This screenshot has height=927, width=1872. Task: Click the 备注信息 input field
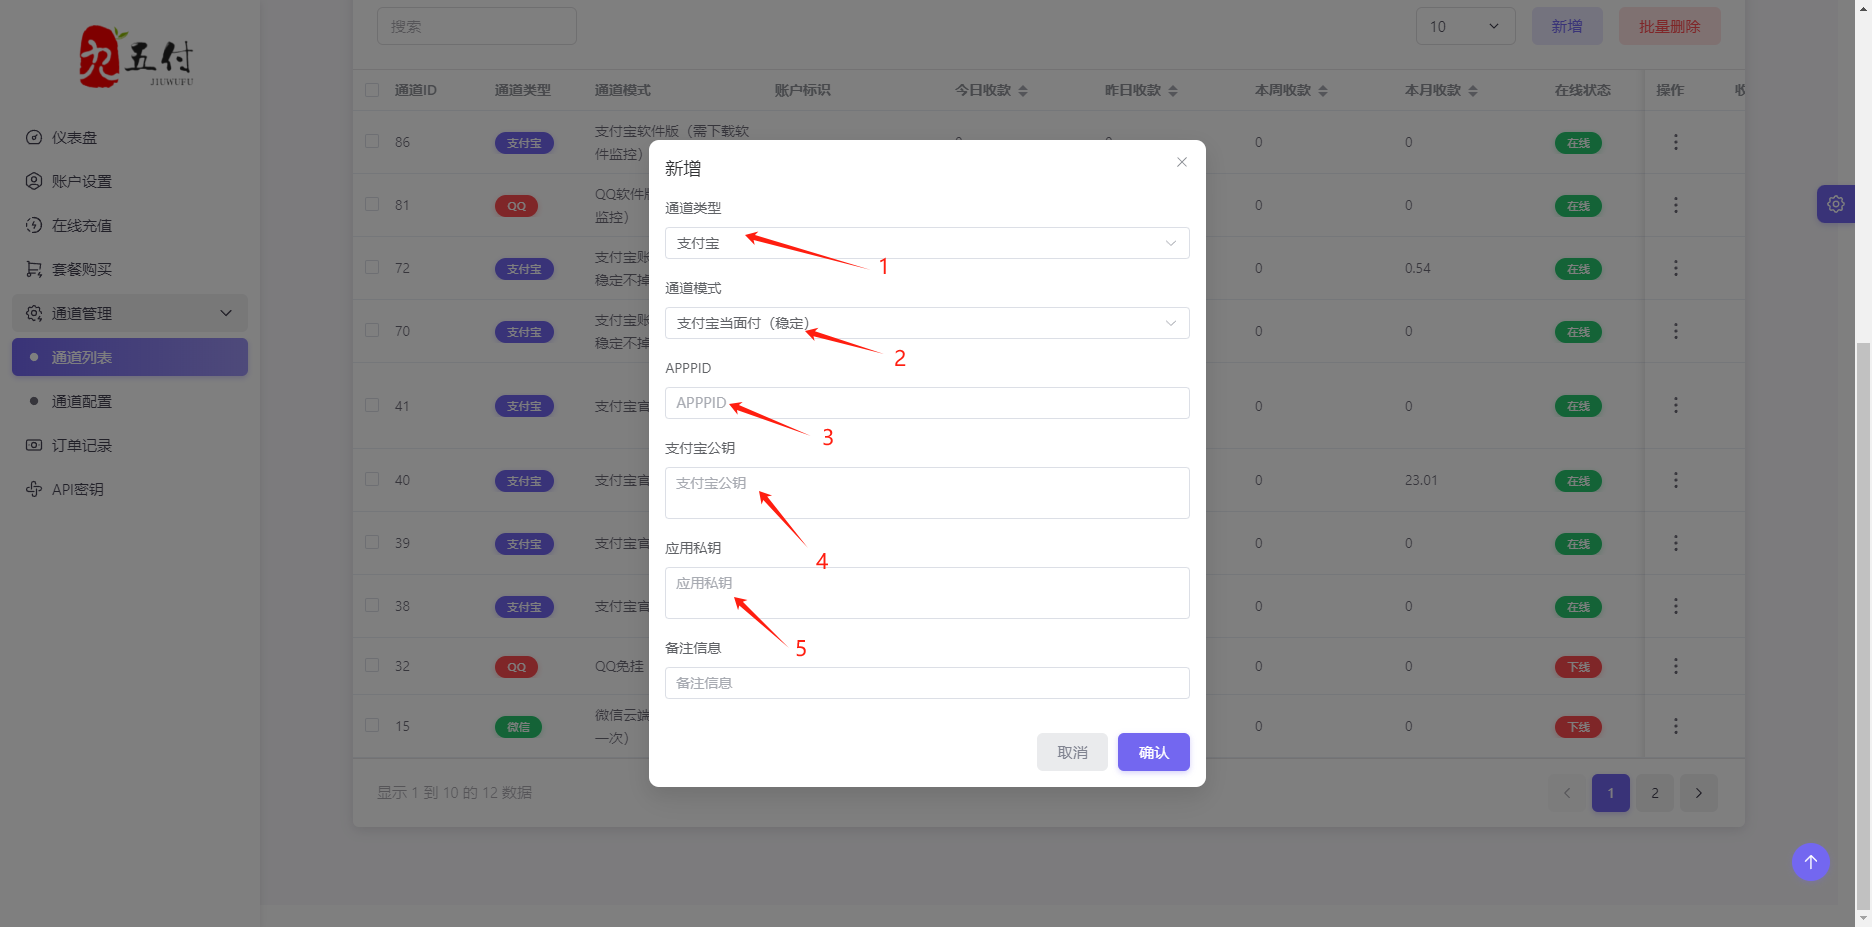point(927,683)
